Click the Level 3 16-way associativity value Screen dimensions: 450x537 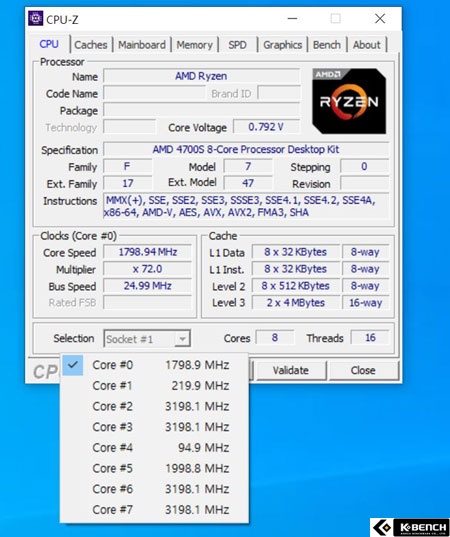pyautogui.click(x=365, y=303)
